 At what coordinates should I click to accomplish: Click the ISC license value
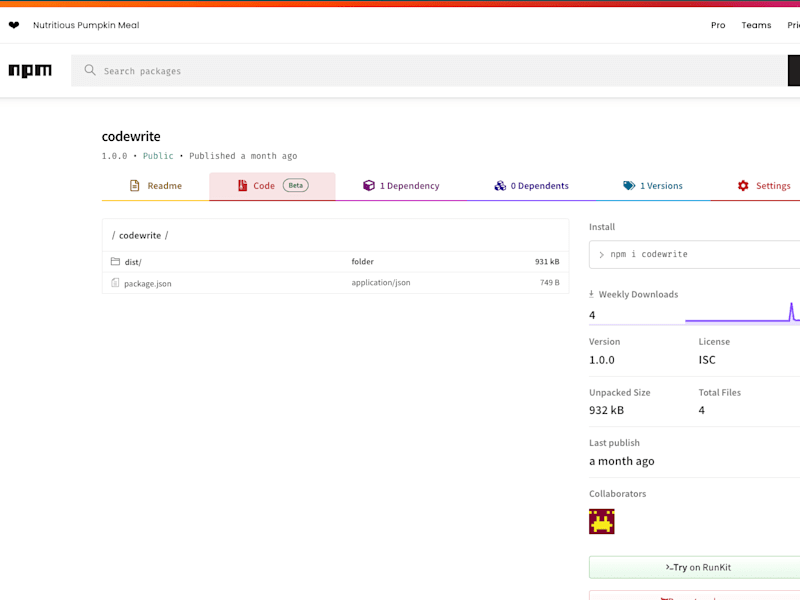click(707, 360)
